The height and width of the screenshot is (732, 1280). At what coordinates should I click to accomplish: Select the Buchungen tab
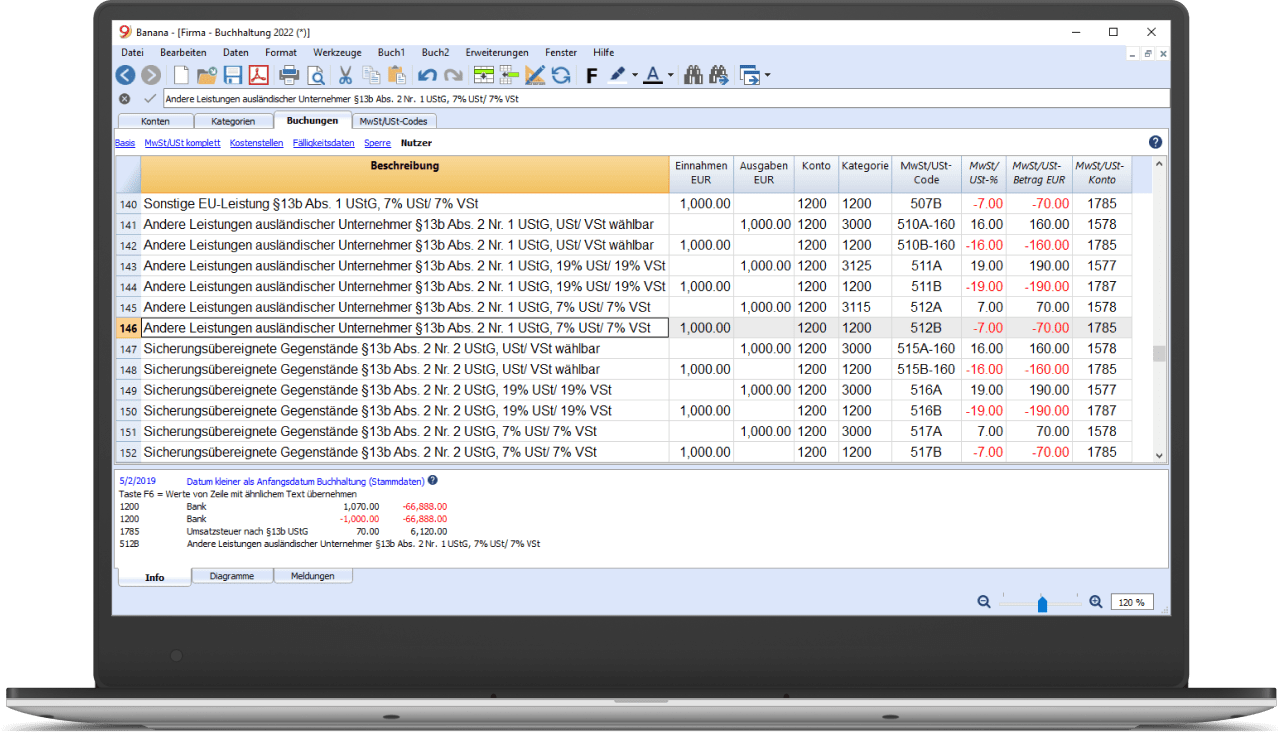(312, 120)
